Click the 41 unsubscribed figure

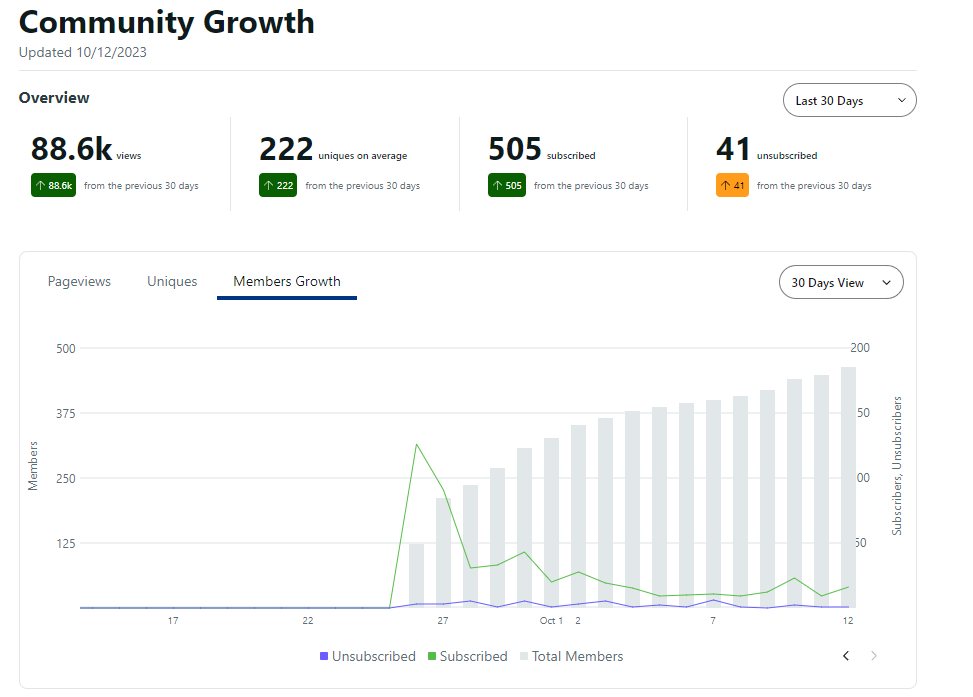pyautogui.click(x=733, y=149)
